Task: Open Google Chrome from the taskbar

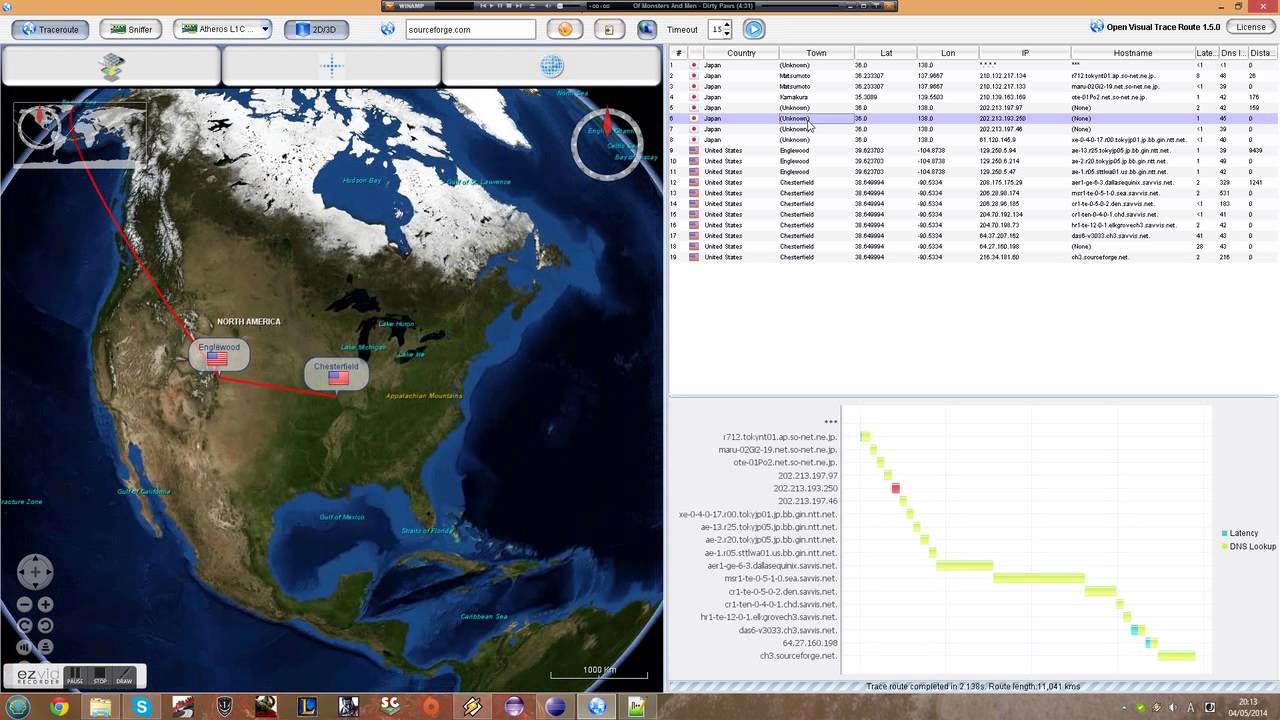Action: pos(60,707)
